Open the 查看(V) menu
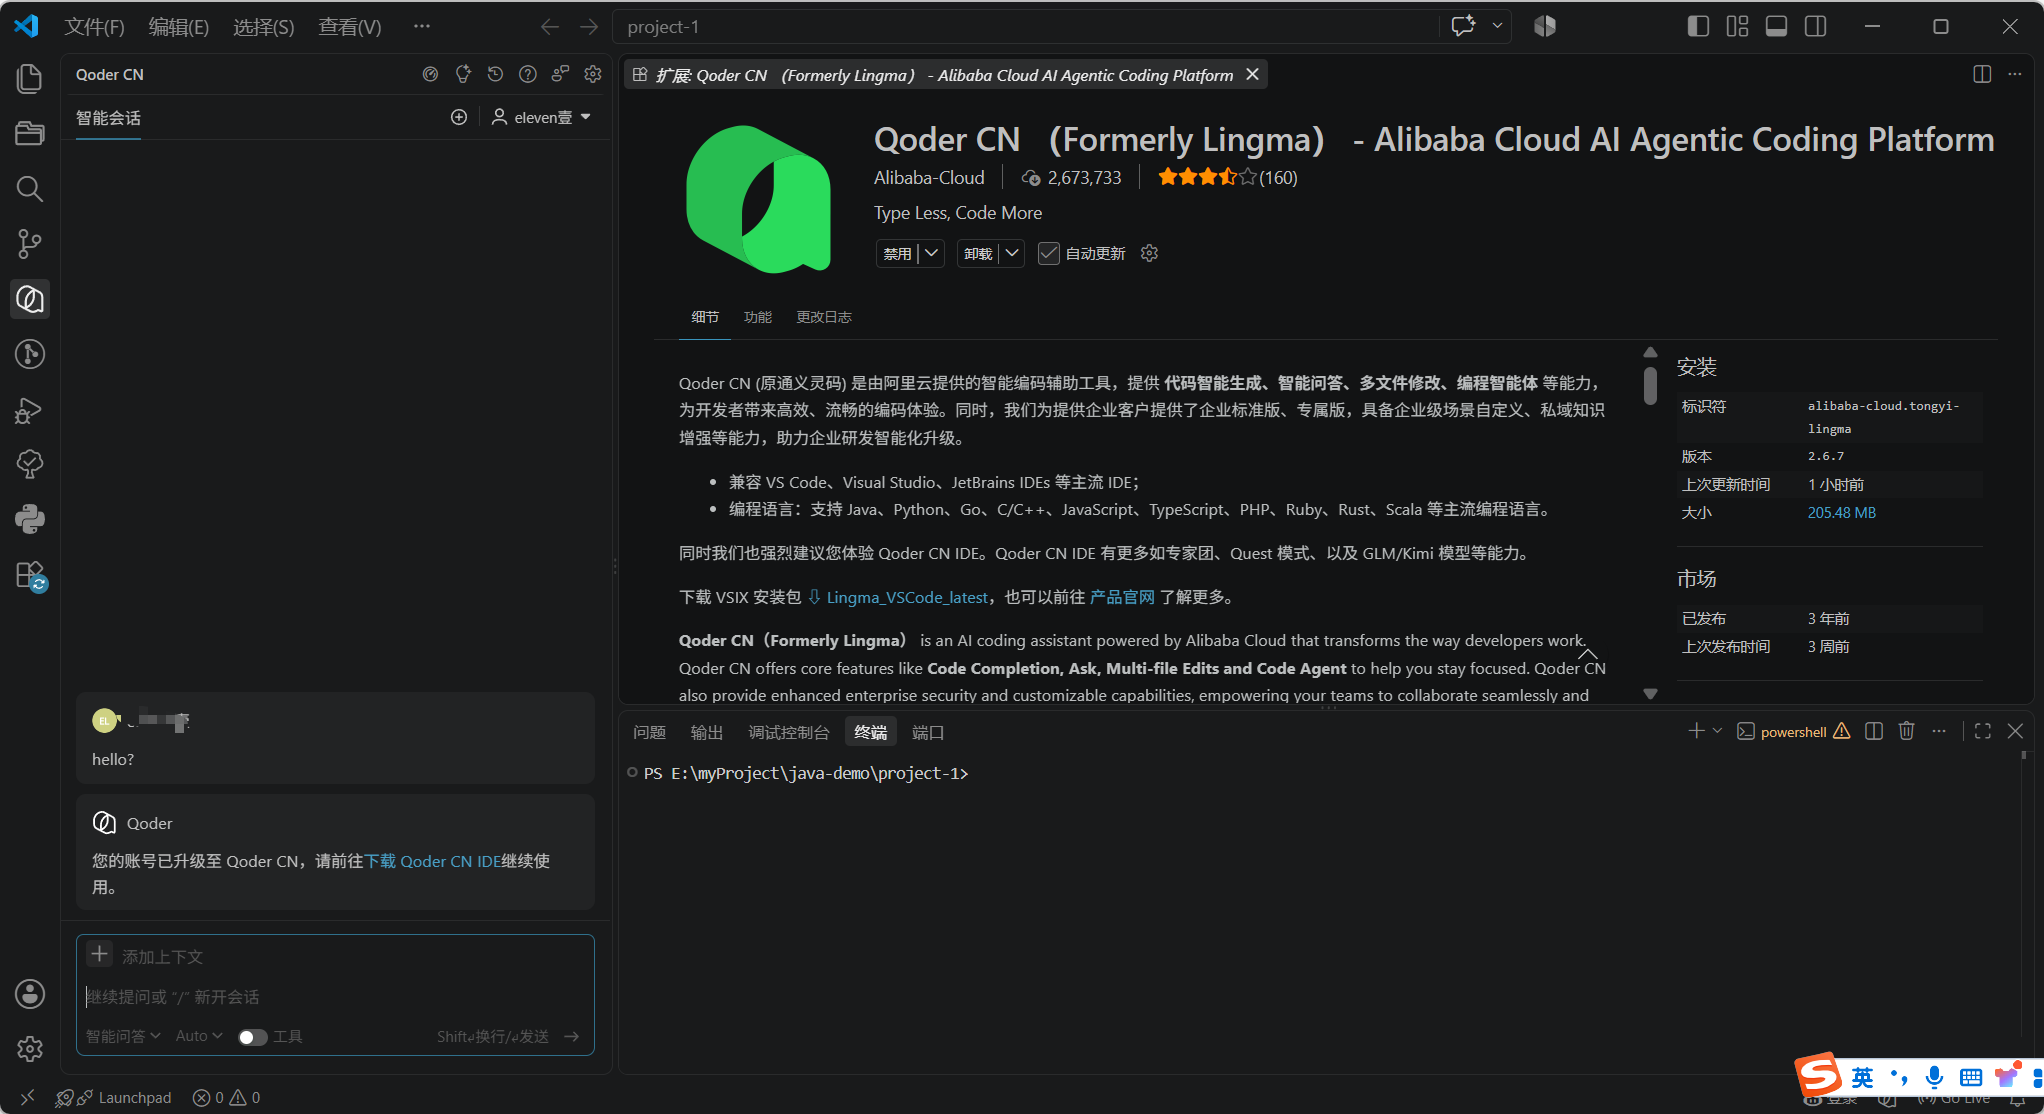The image size is (2044, 1114). (x=350, y=27)
